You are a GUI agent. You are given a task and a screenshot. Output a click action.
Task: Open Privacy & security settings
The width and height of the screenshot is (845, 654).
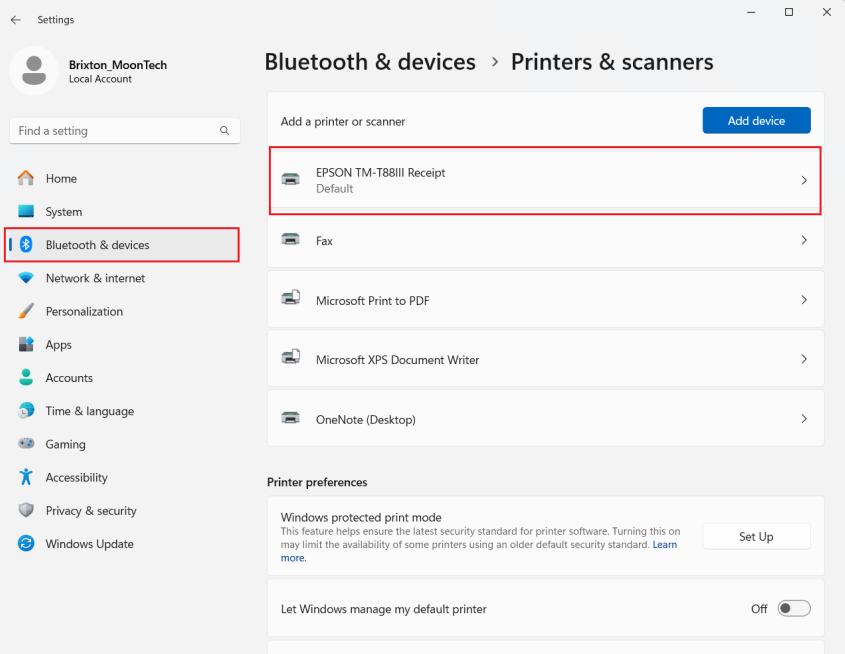tap(122, 511)
